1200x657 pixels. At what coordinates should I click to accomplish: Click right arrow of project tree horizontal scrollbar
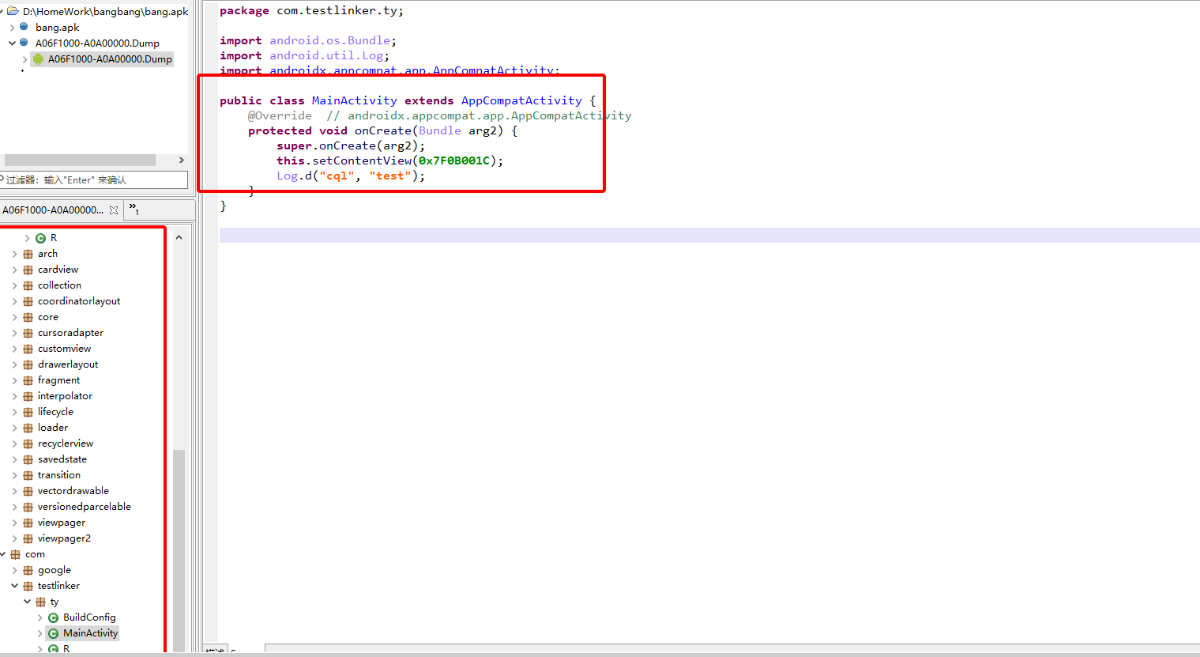pyautogui.click(x=181, y=160)
